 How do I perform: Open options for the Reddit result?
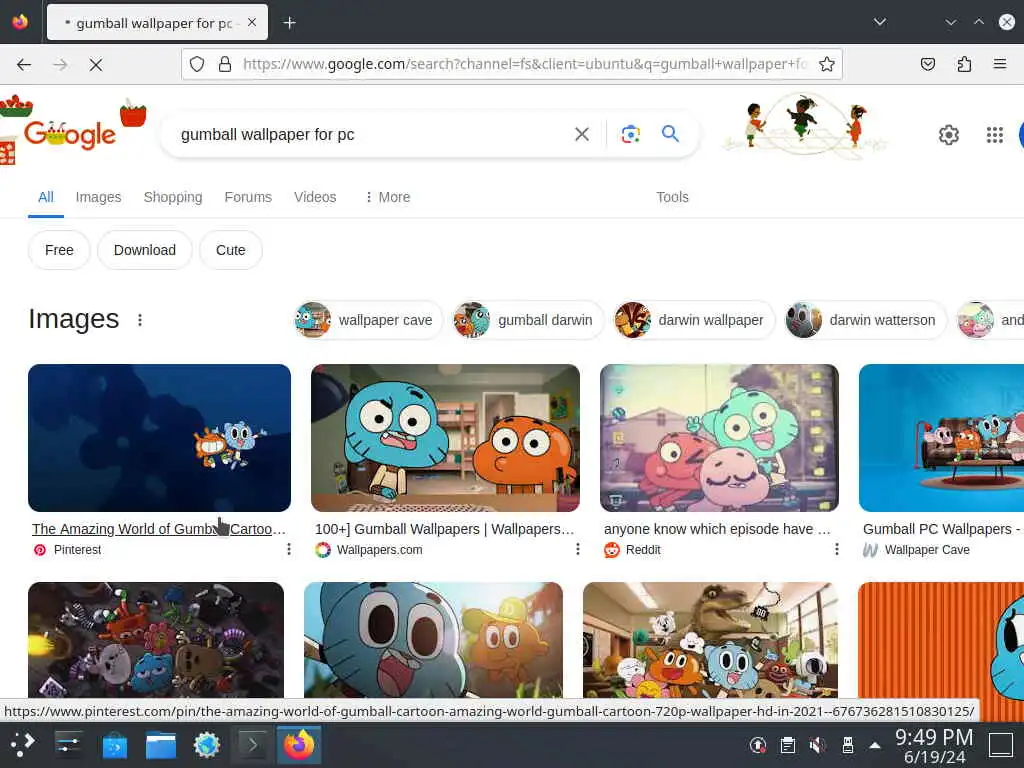(x=837, y=550)
